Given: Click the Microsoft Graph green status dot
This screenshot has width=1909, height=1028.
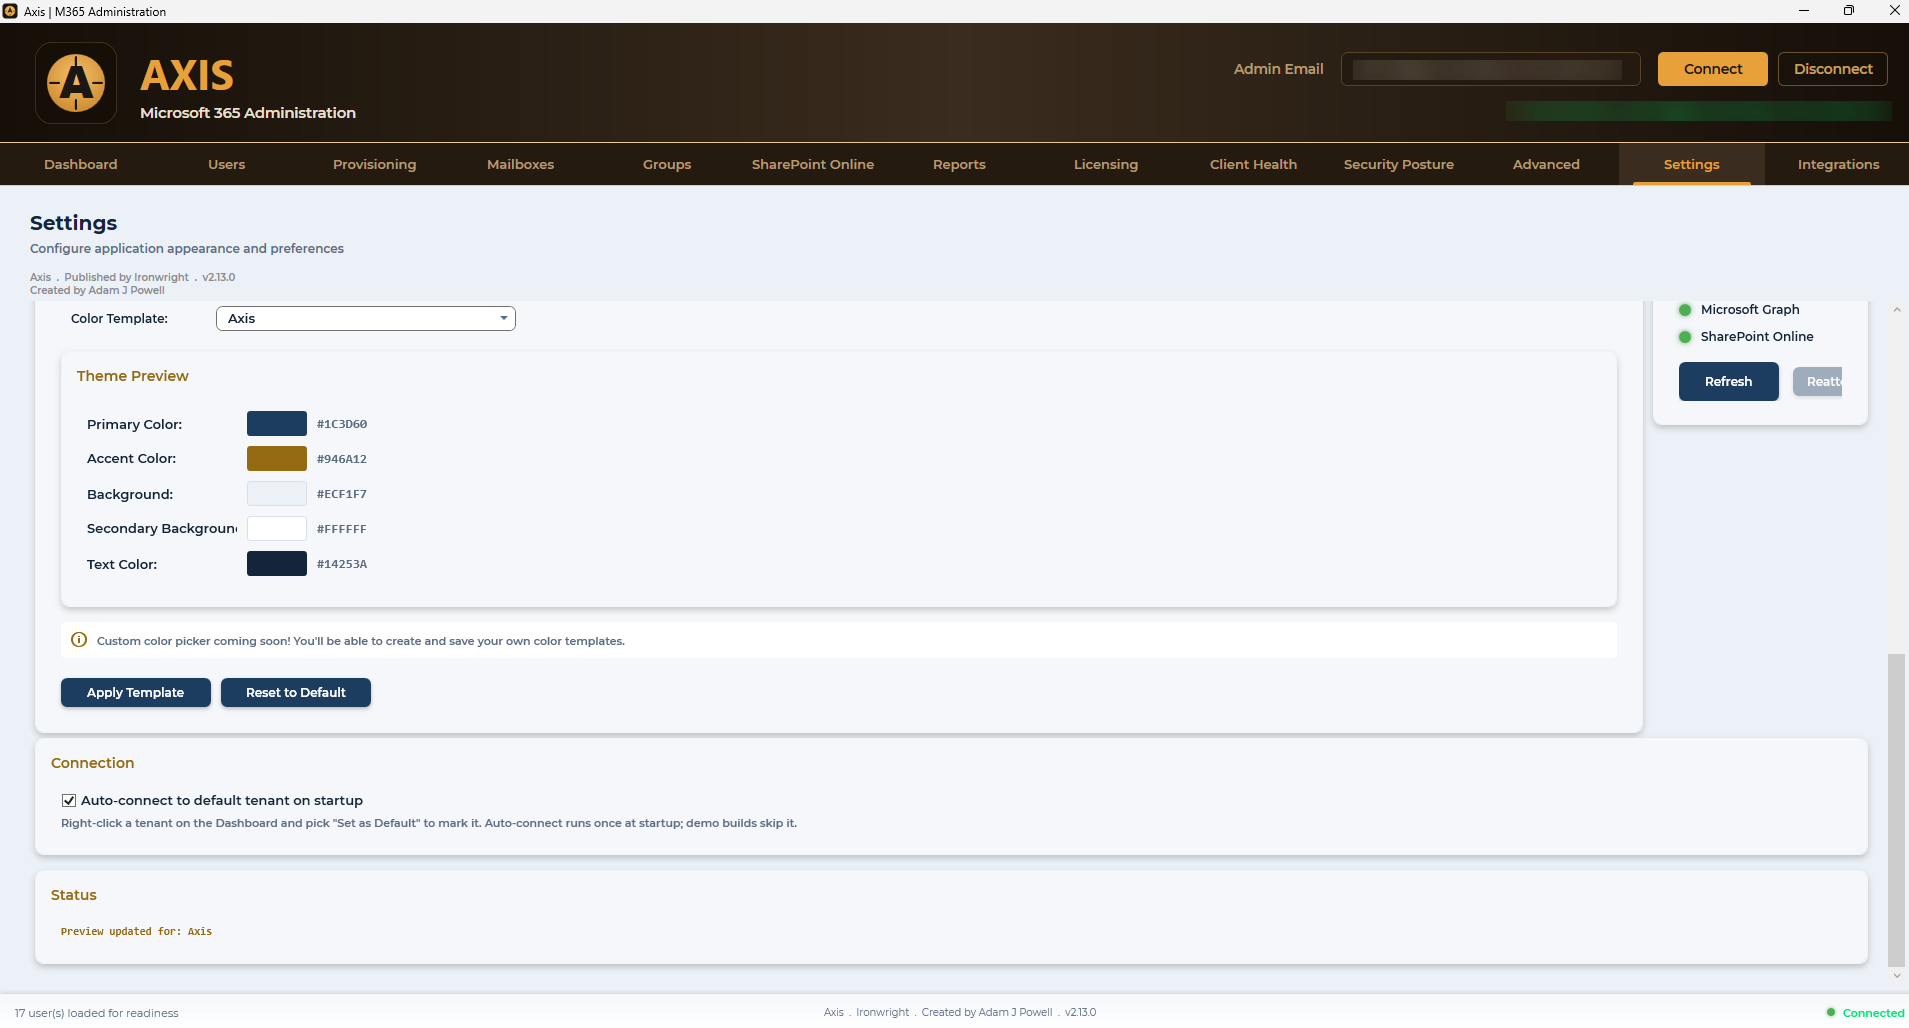Looking at the screenshot, I should (1685, 310).
